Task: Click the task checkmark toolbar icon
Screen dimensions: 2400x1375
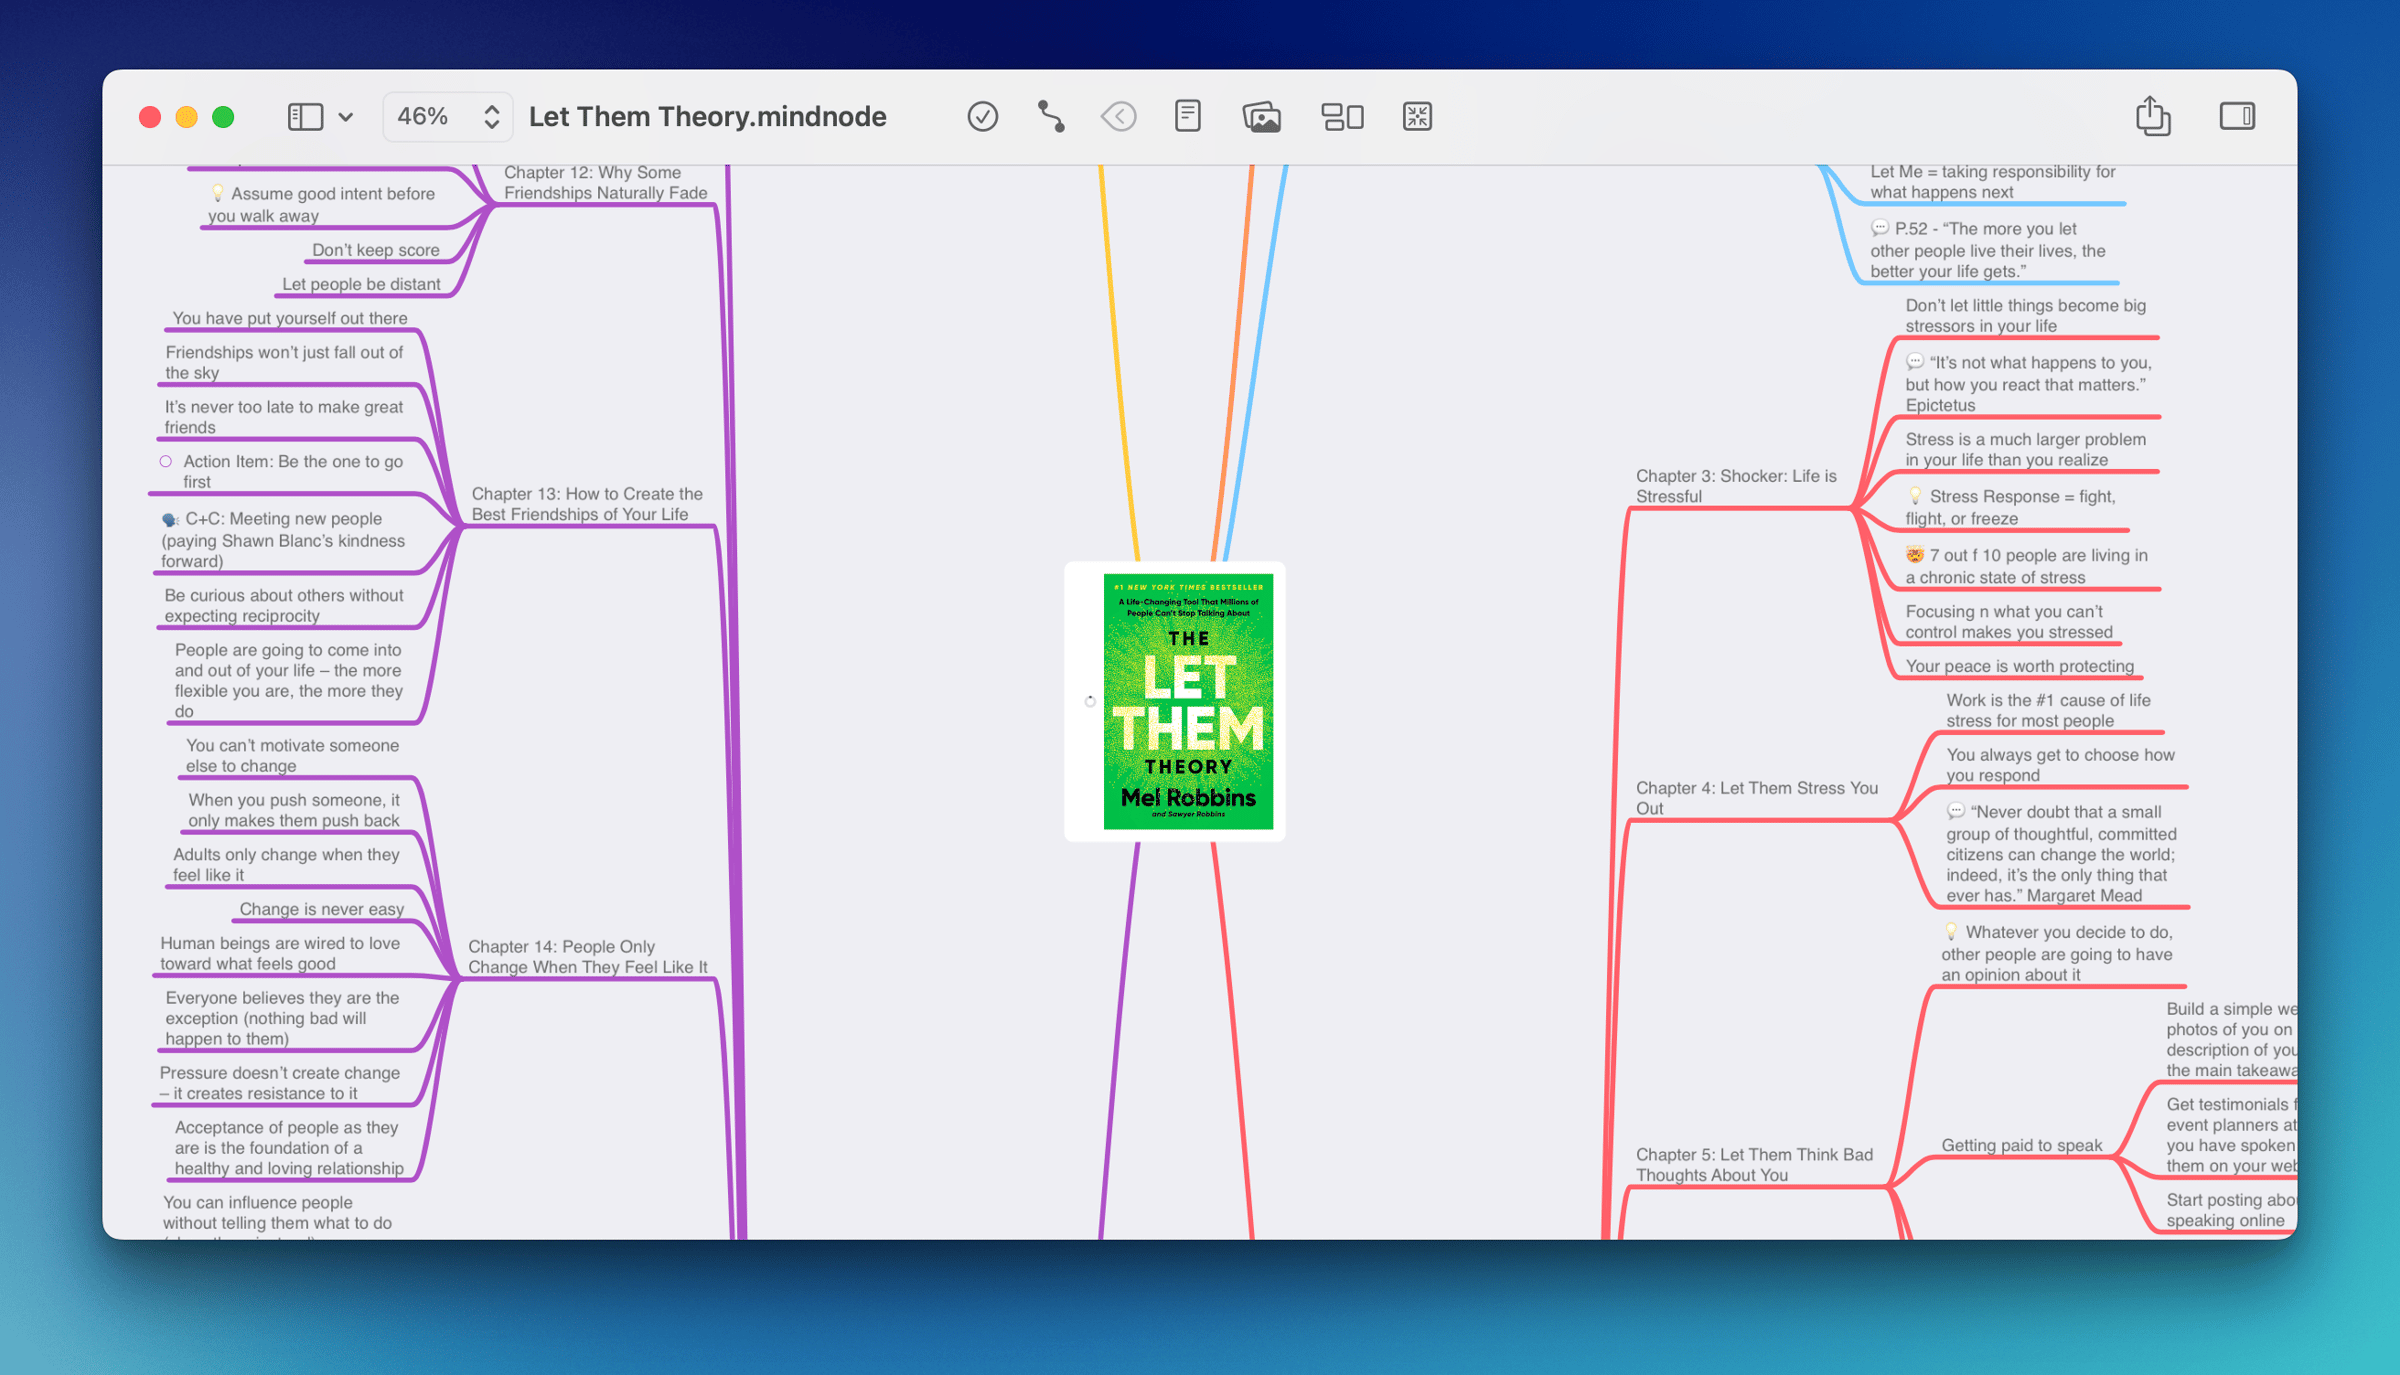Action: tap(982, 117)
